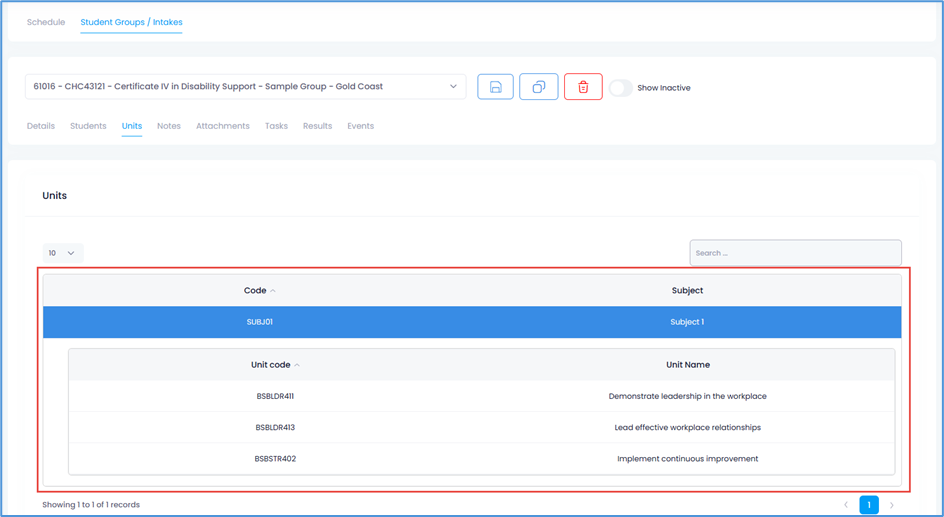The image size is (944, 517).
Task: Collapse the SUBJ01 subject row
Action: coord(472,322)
